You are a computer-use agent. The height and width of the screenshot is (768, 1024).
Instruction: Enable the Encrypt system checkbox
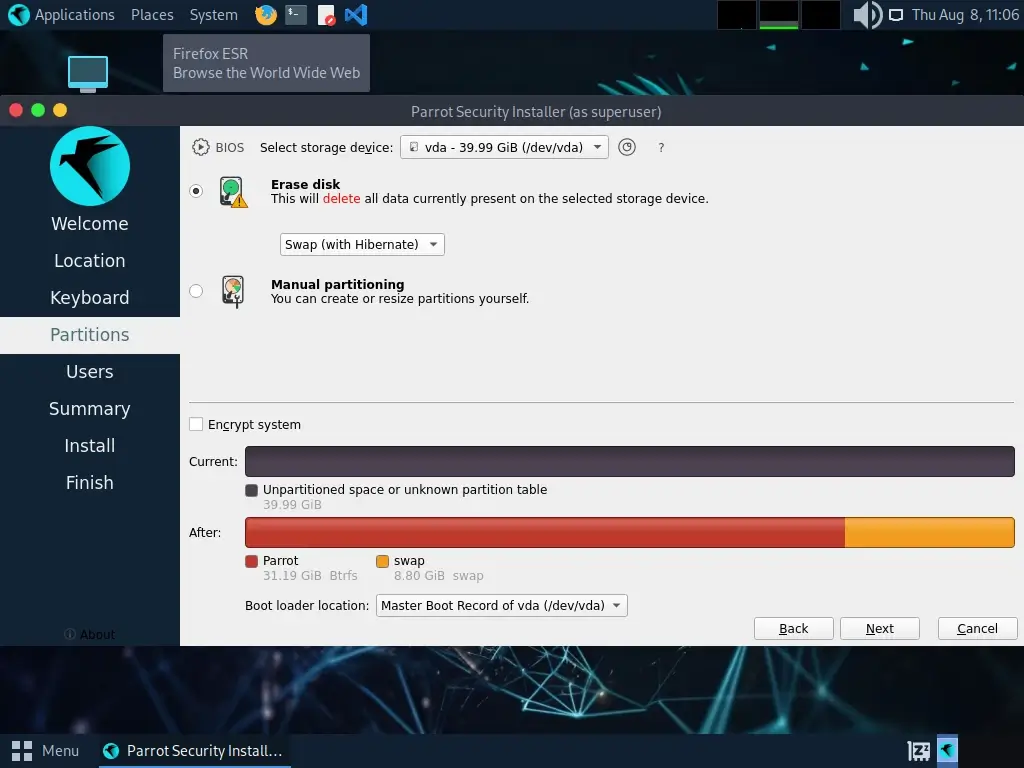(x=197, y=424)
